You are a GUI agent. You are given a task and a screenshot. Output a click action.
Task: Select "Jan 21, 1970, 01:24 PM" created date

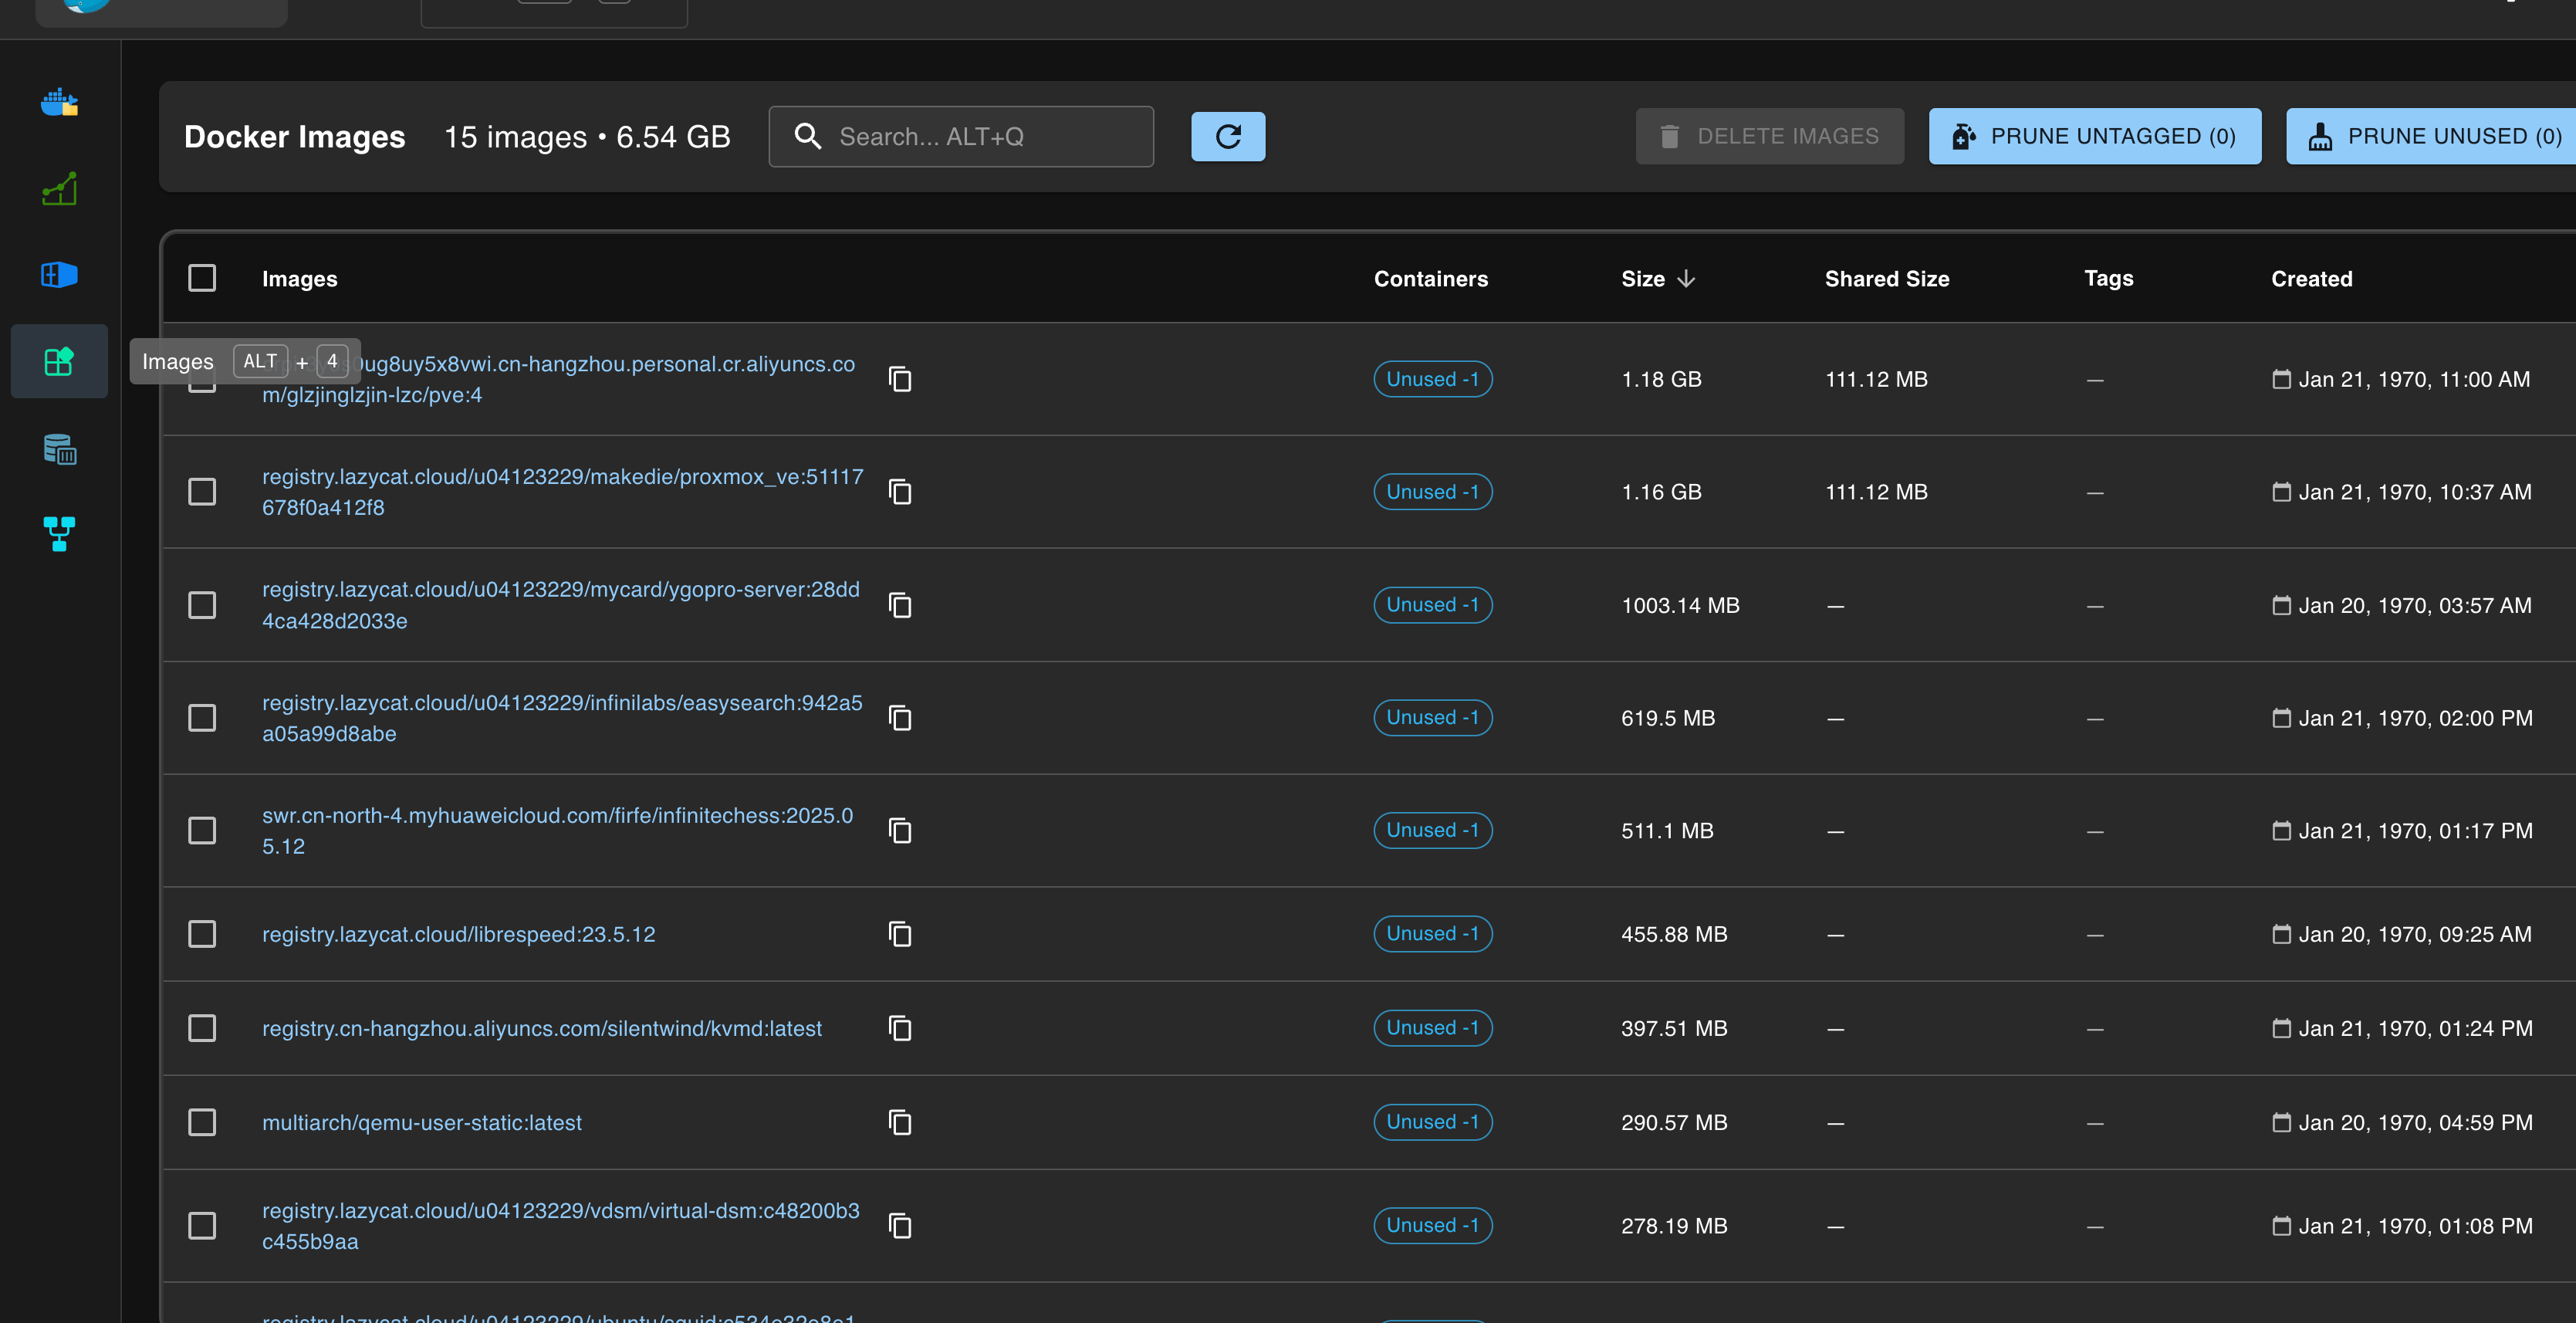[2415, 1028]
